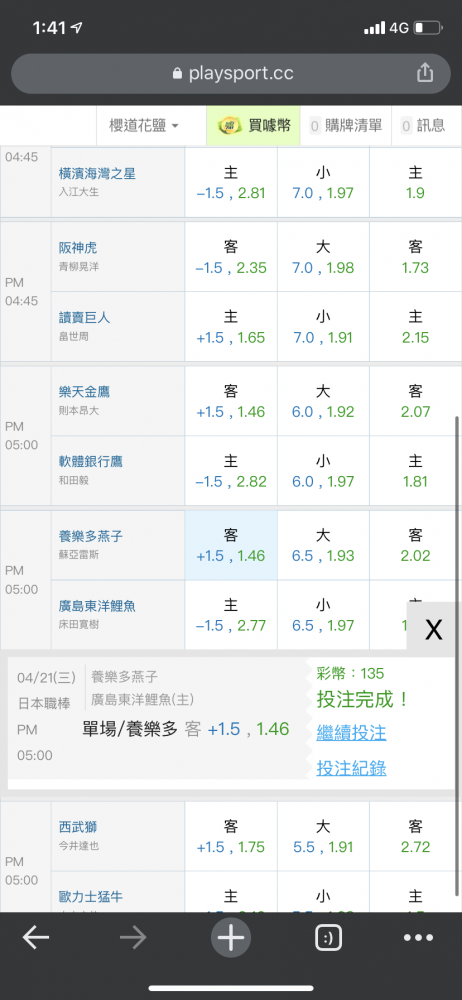Viewport: 462px width, 1000px height.
Task: Select 阪神虎 moneyline 客 1.73
Action: click(x=415, y=257)
